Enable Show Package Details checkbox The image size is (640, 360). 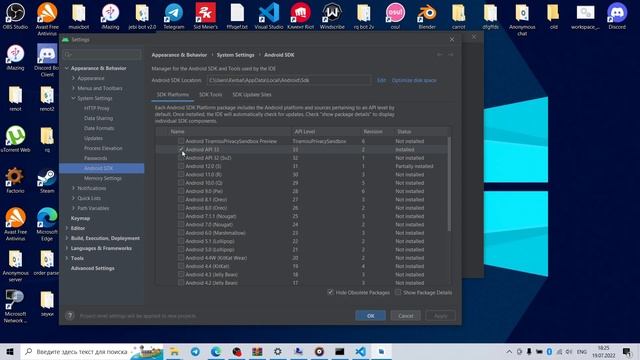pyautogui.click(x=398, y=292)
